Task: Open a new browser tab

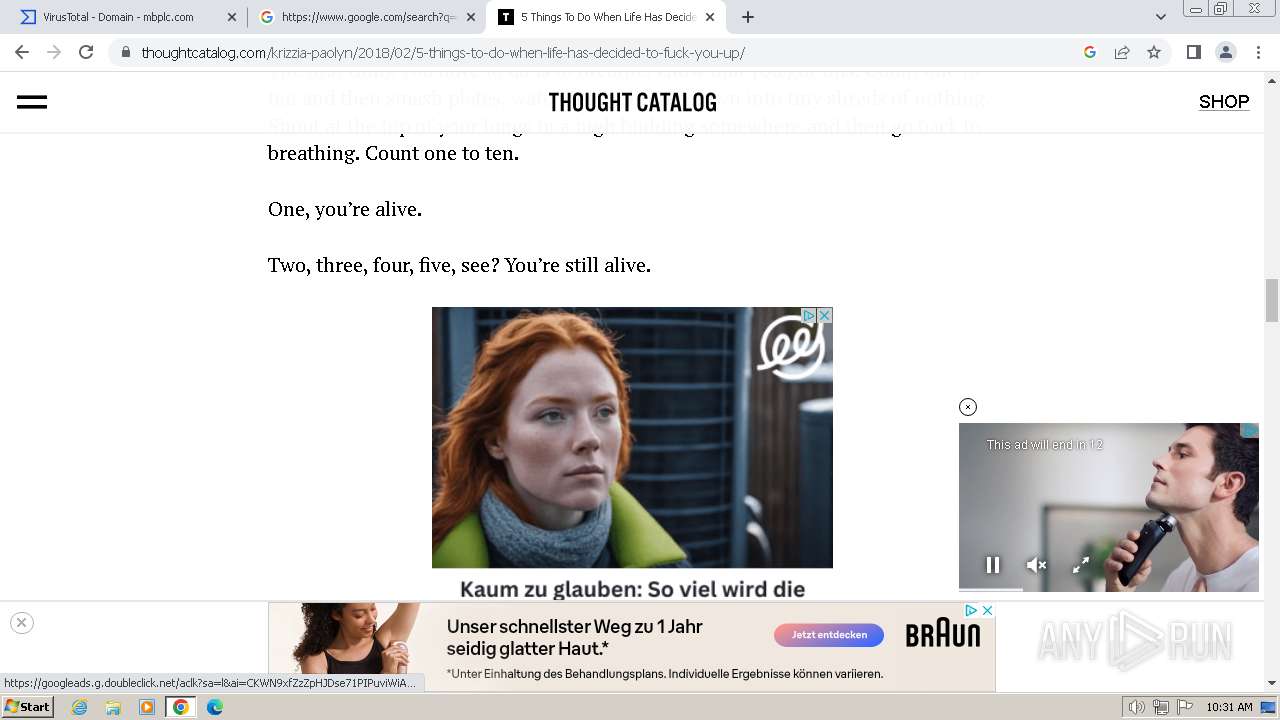Action: (x=747, y=17)
